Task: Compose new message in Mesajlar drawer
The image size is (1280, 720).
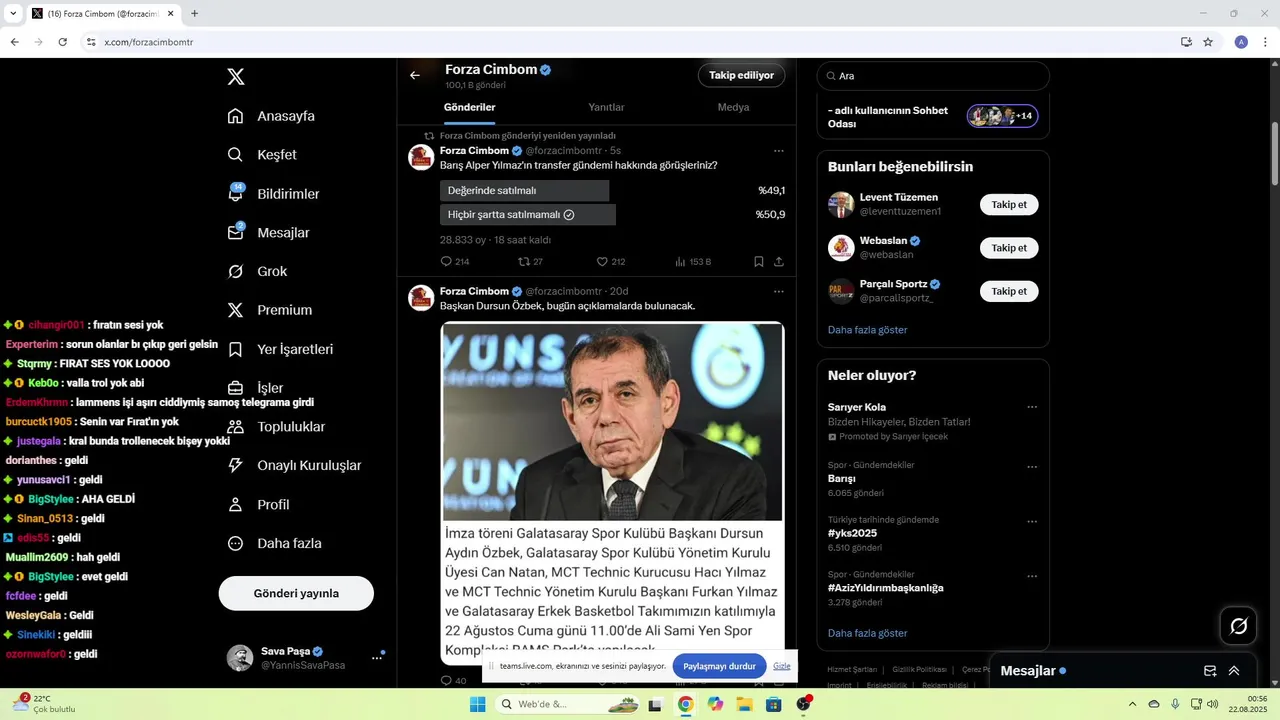Action: tap(1210, 671)
